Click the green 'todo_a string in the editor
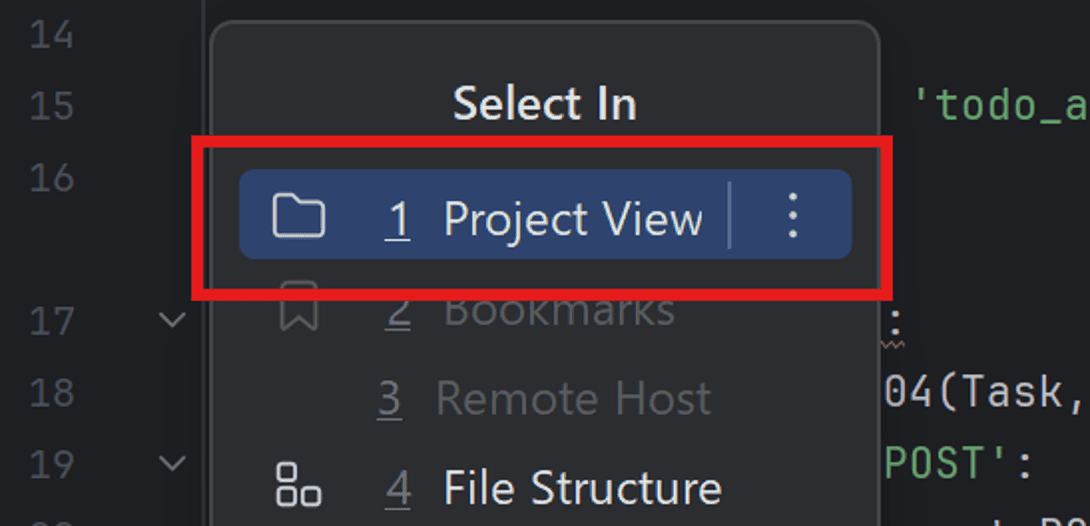The width and height of the screenshot is (1090, 526). tap(1001, 106)
